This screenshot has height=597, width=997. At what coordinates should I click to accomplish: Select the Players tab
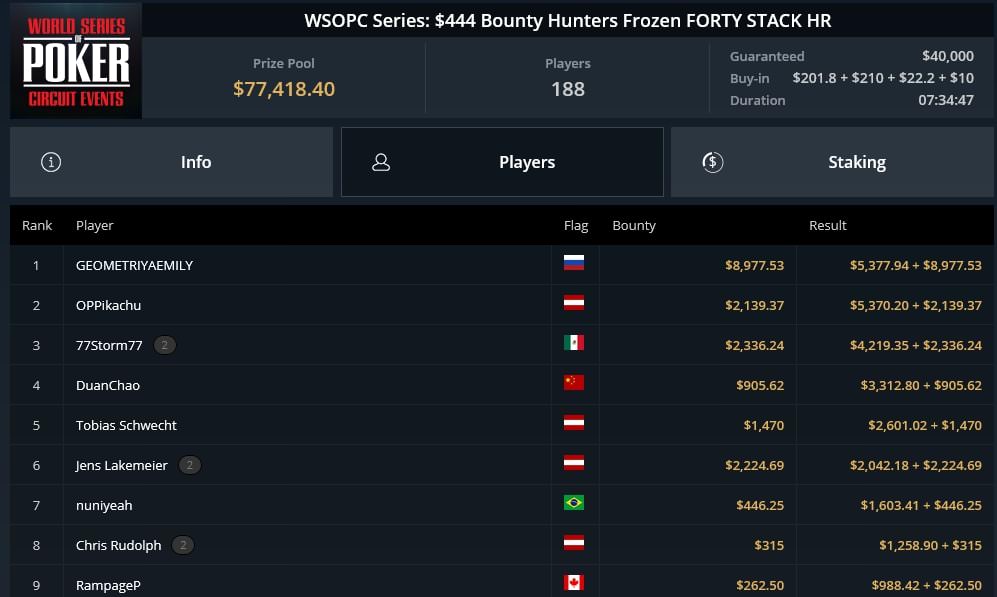[502, 162]
